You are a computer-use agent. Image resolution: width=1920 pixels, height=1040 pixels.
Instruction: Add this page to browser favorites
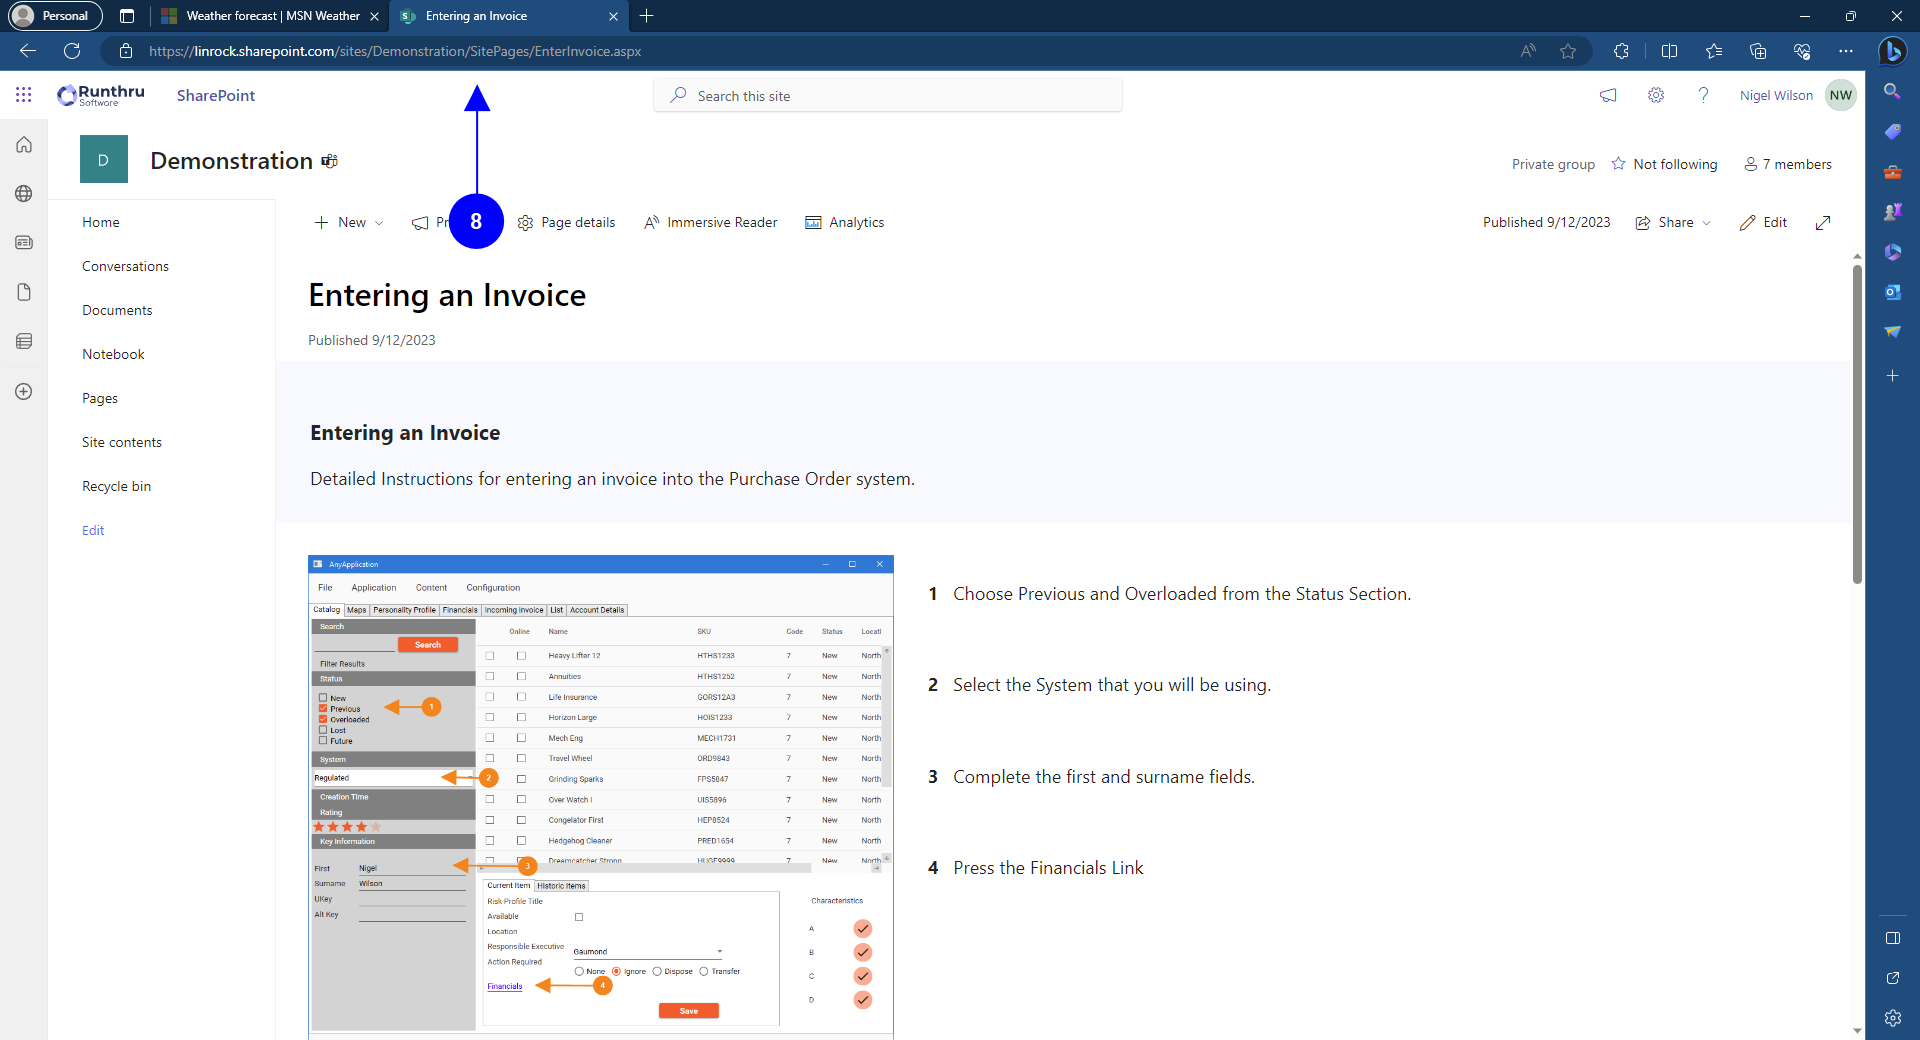[1568, 51]
